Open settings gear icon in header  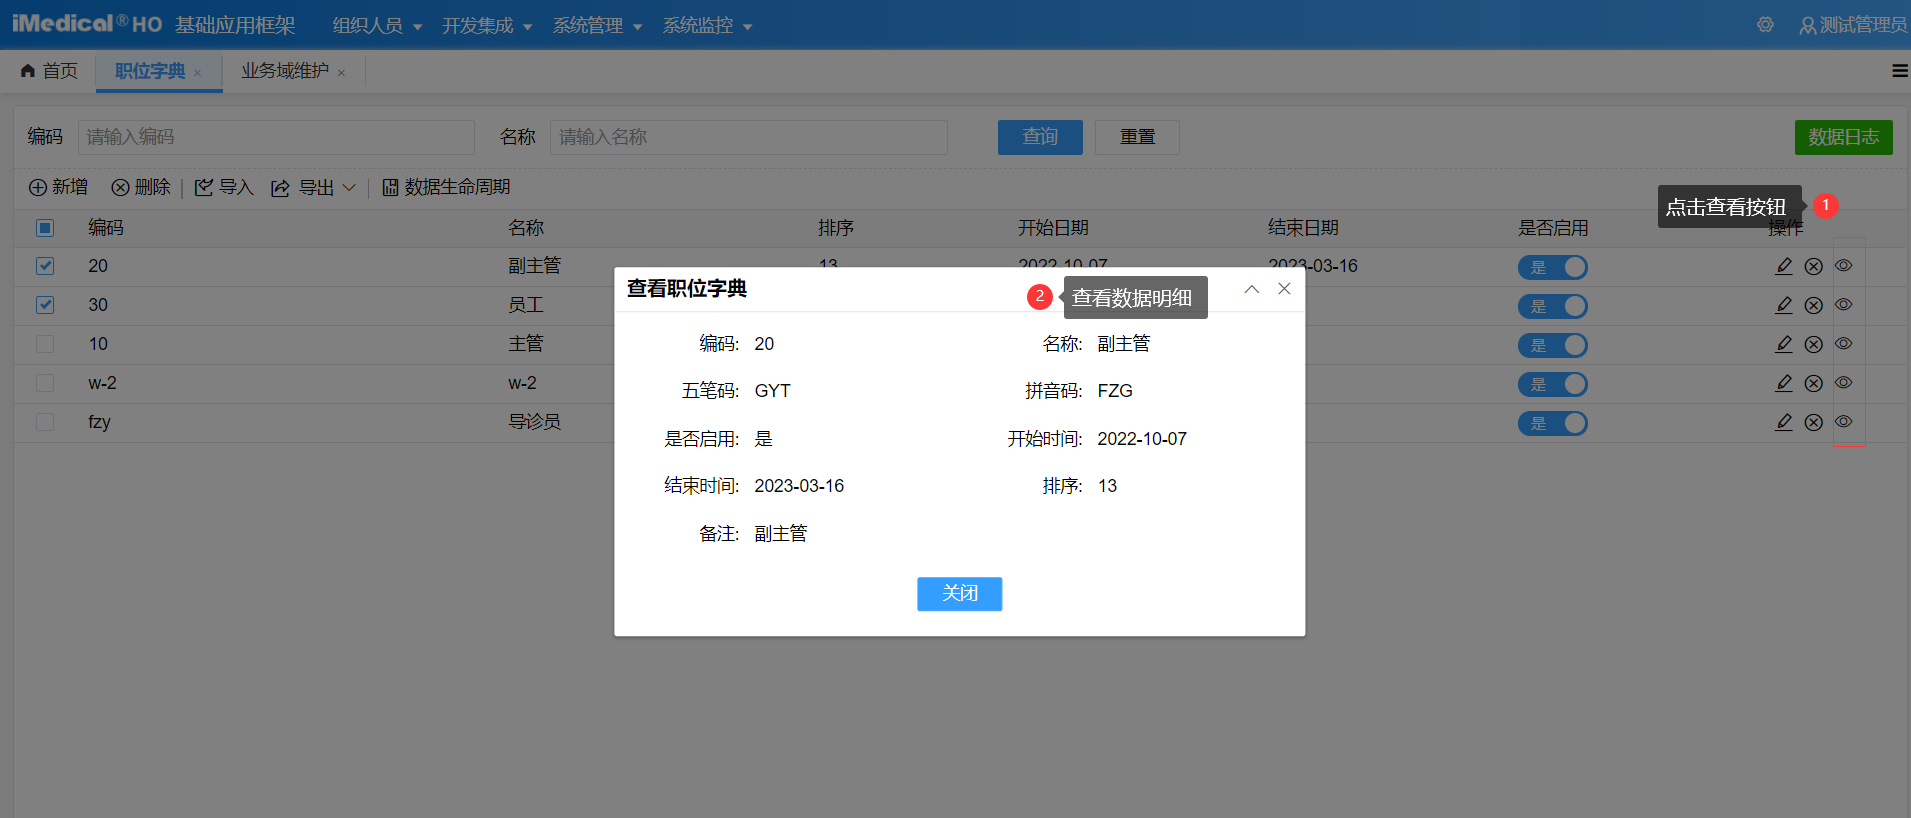1766,25
